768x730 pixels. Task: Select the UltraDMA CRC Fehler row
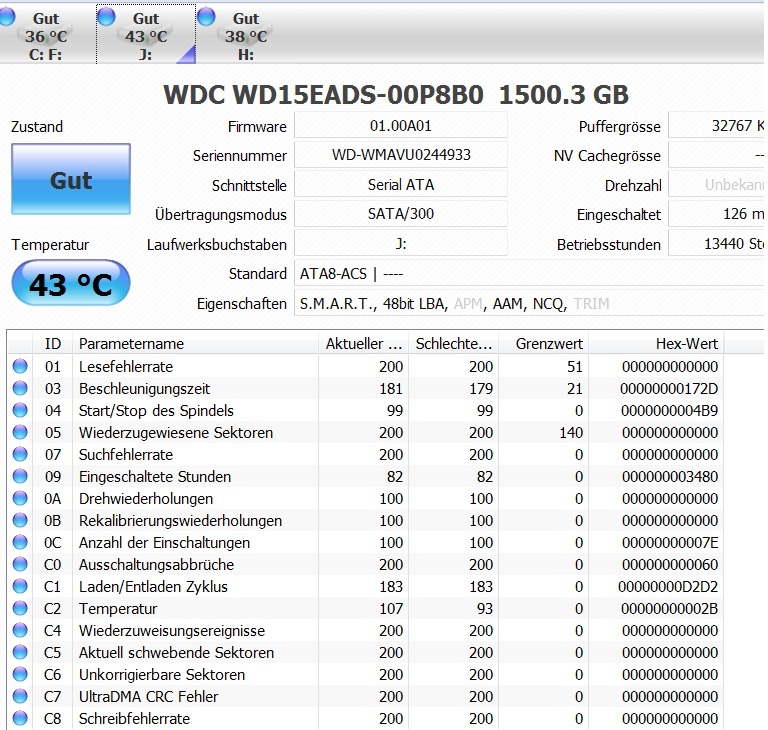(366, 696)
